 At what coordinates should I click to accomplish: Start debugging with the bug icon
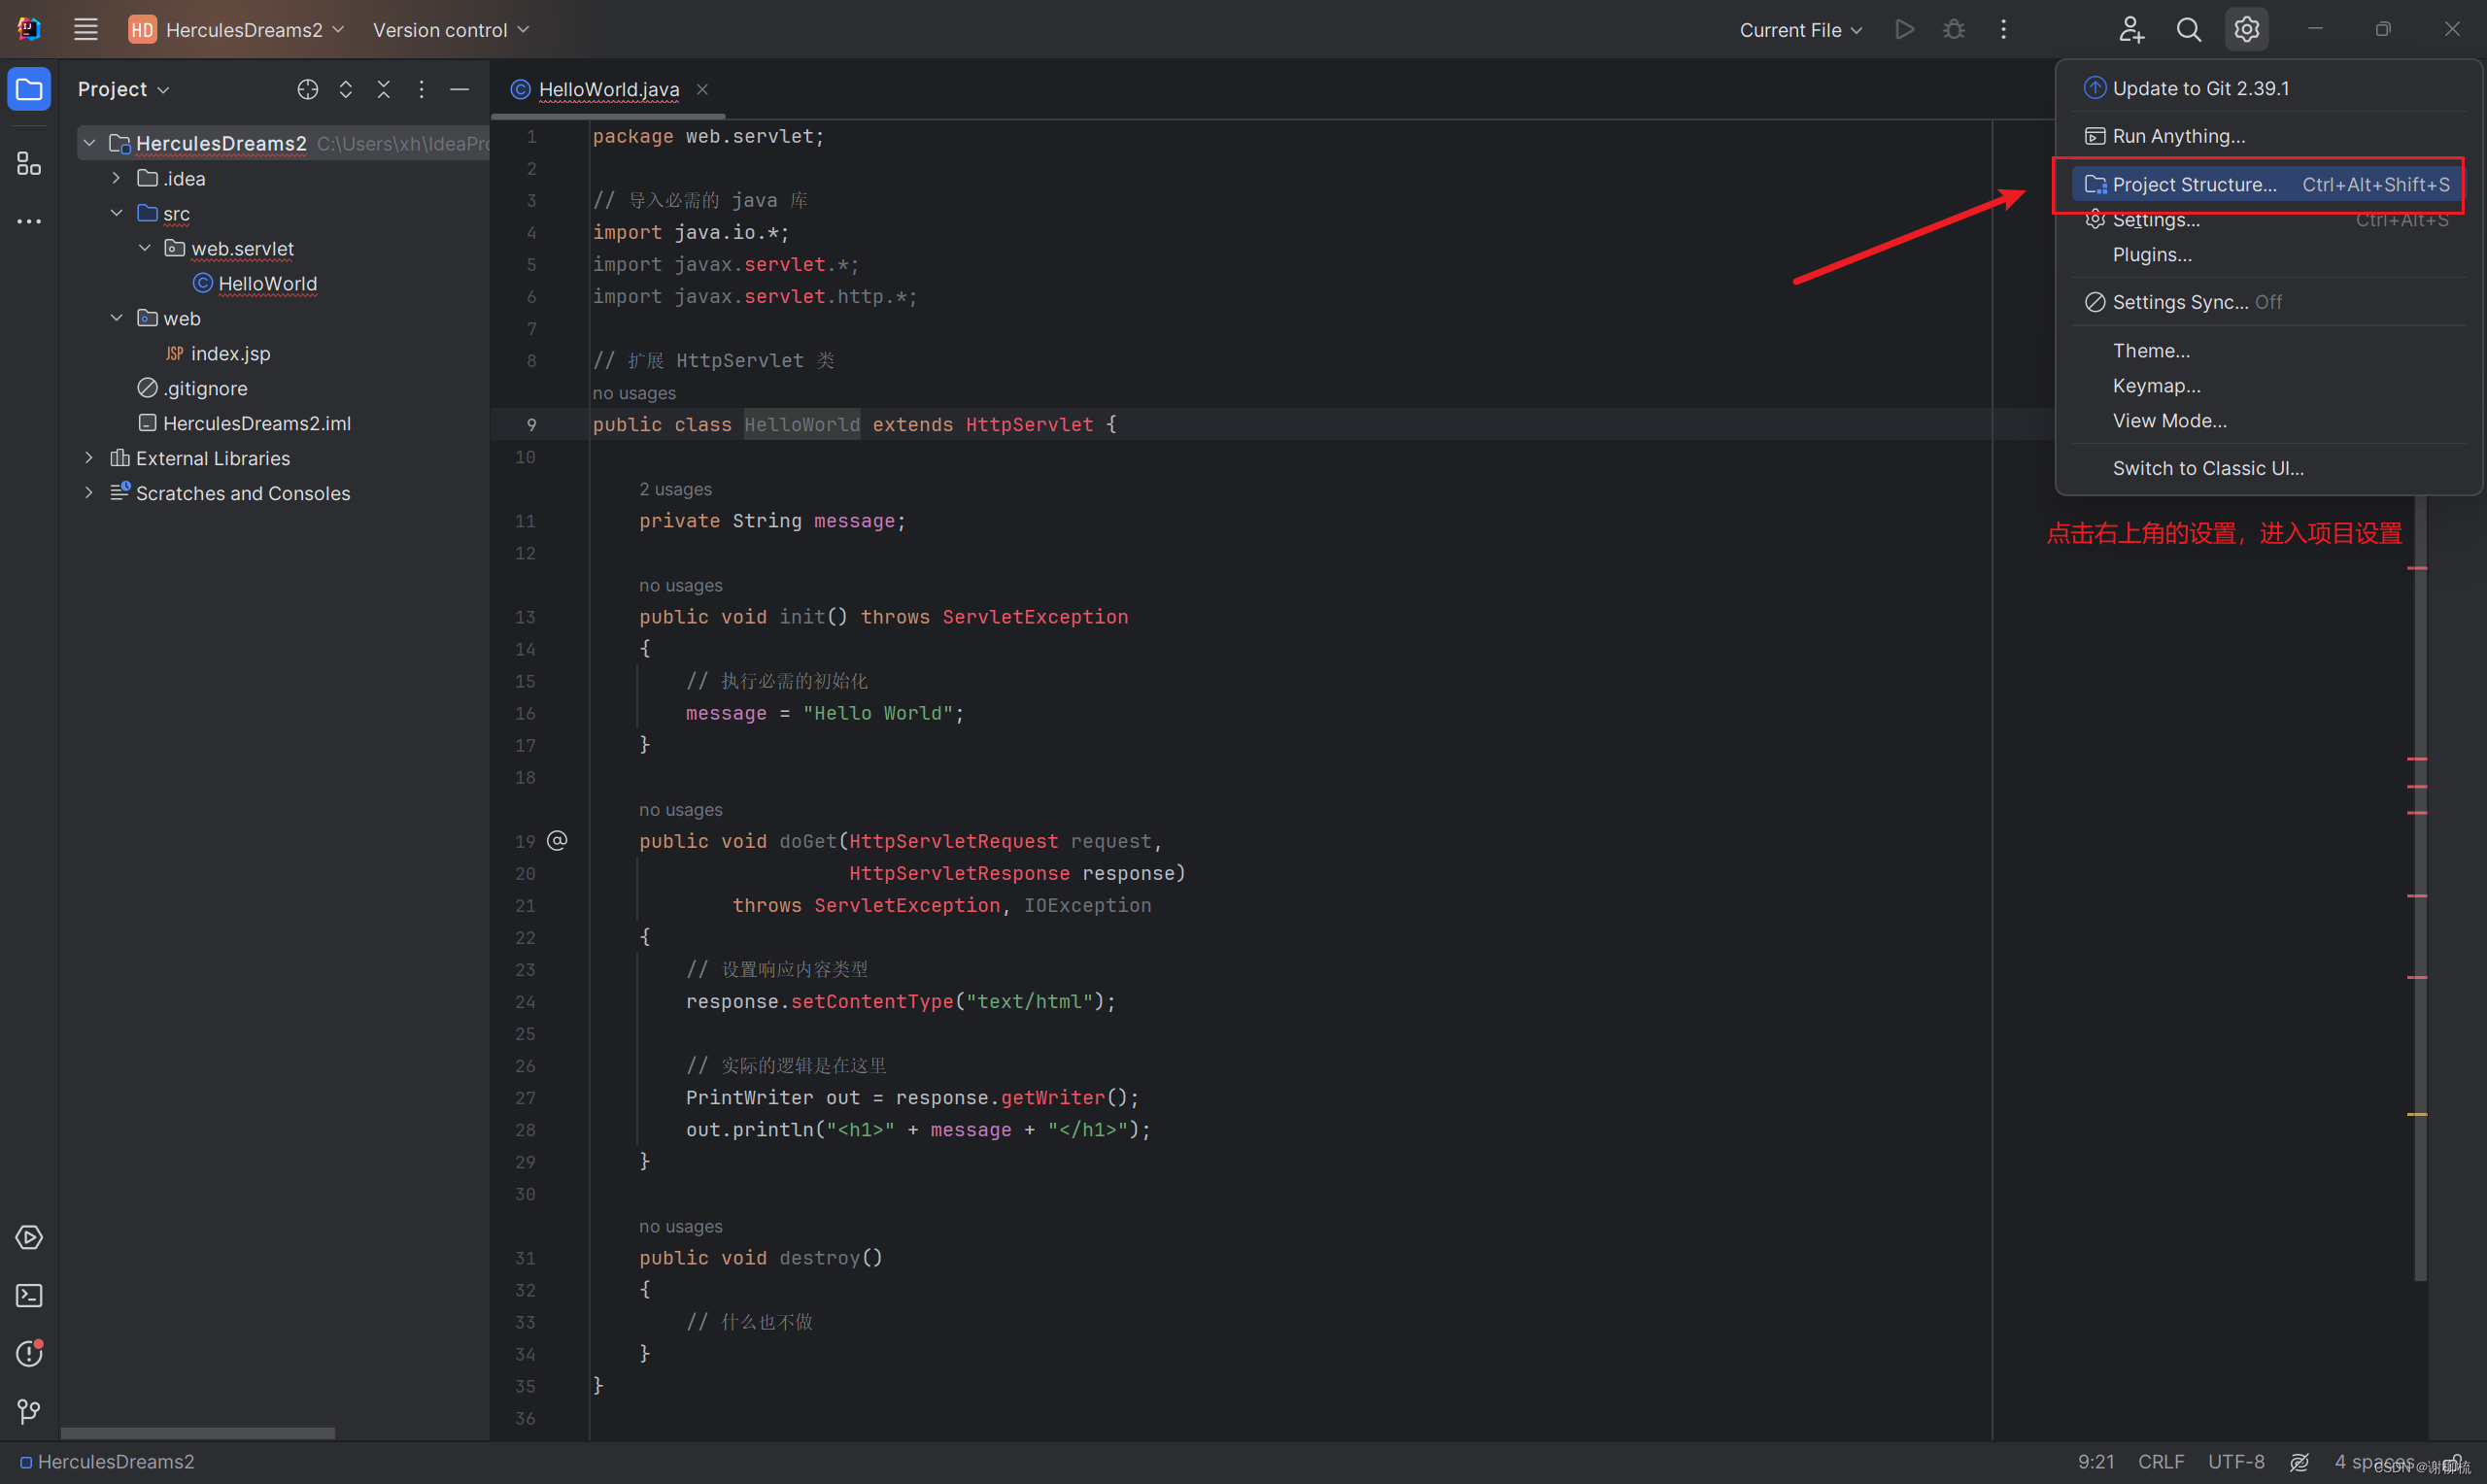(x=1952, y=29)
